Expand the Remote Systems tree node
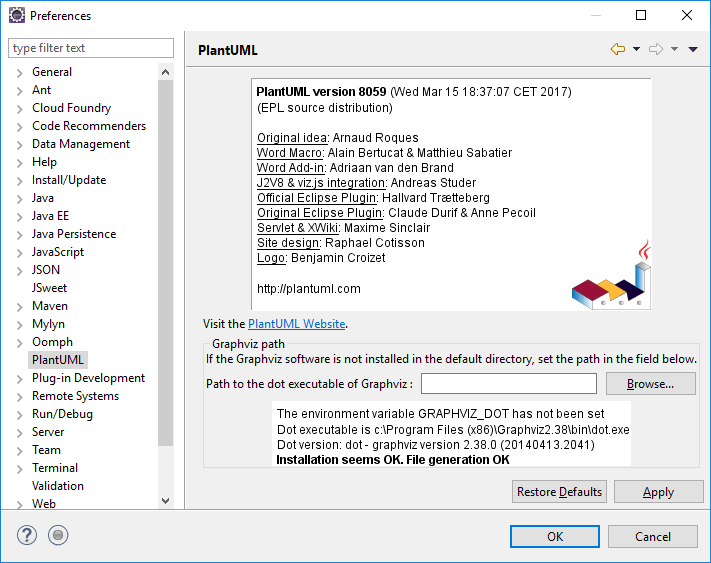The height and width of the screenshot is (563, 711). 19,397
